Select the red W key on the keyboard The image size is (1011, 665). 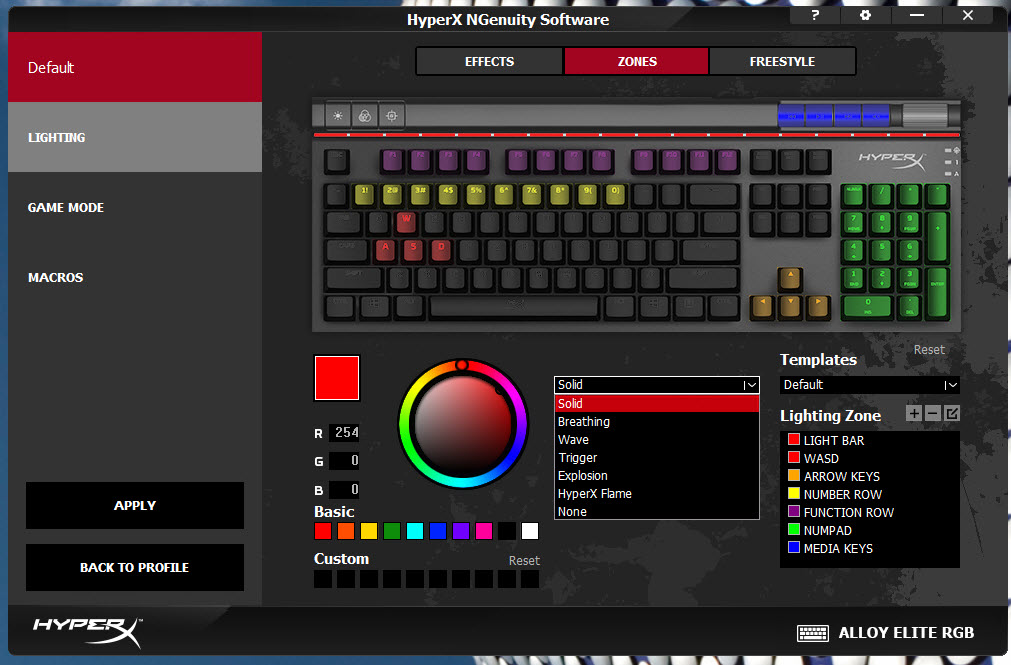click(406, 223)
